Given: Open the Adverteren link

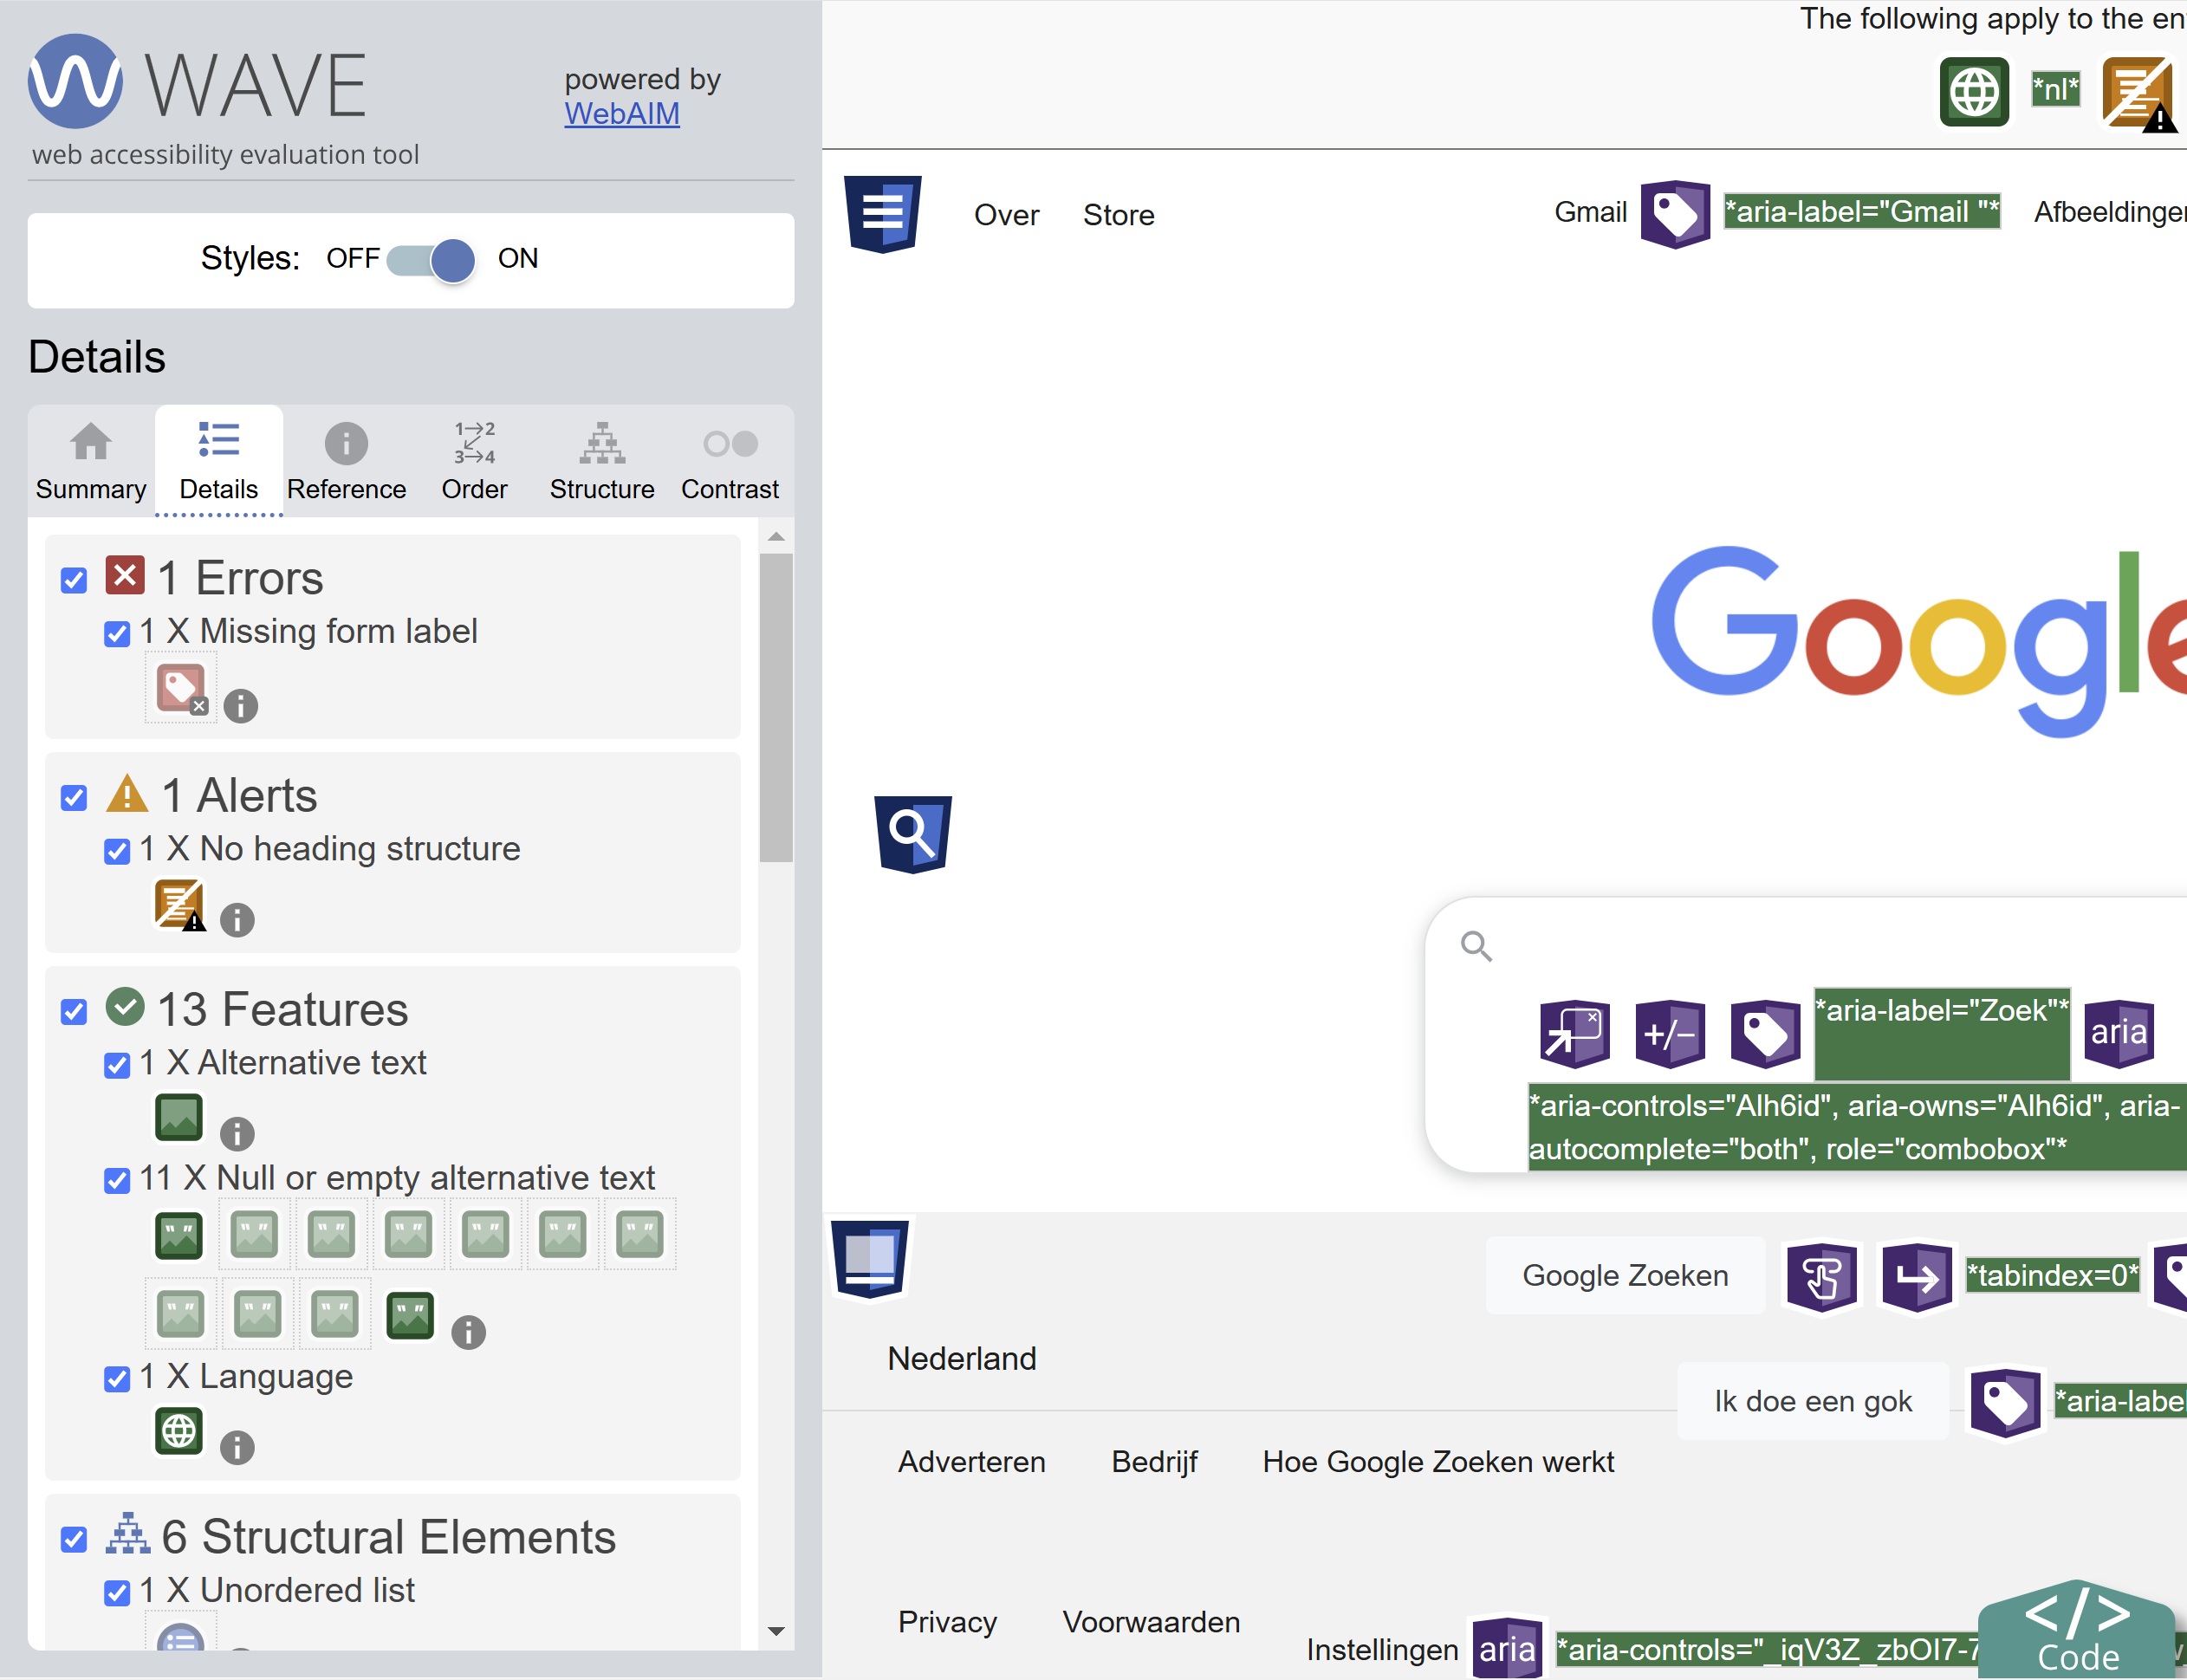Looking at the screenshot, I should pyautogui.click(x=971, y=1462).
